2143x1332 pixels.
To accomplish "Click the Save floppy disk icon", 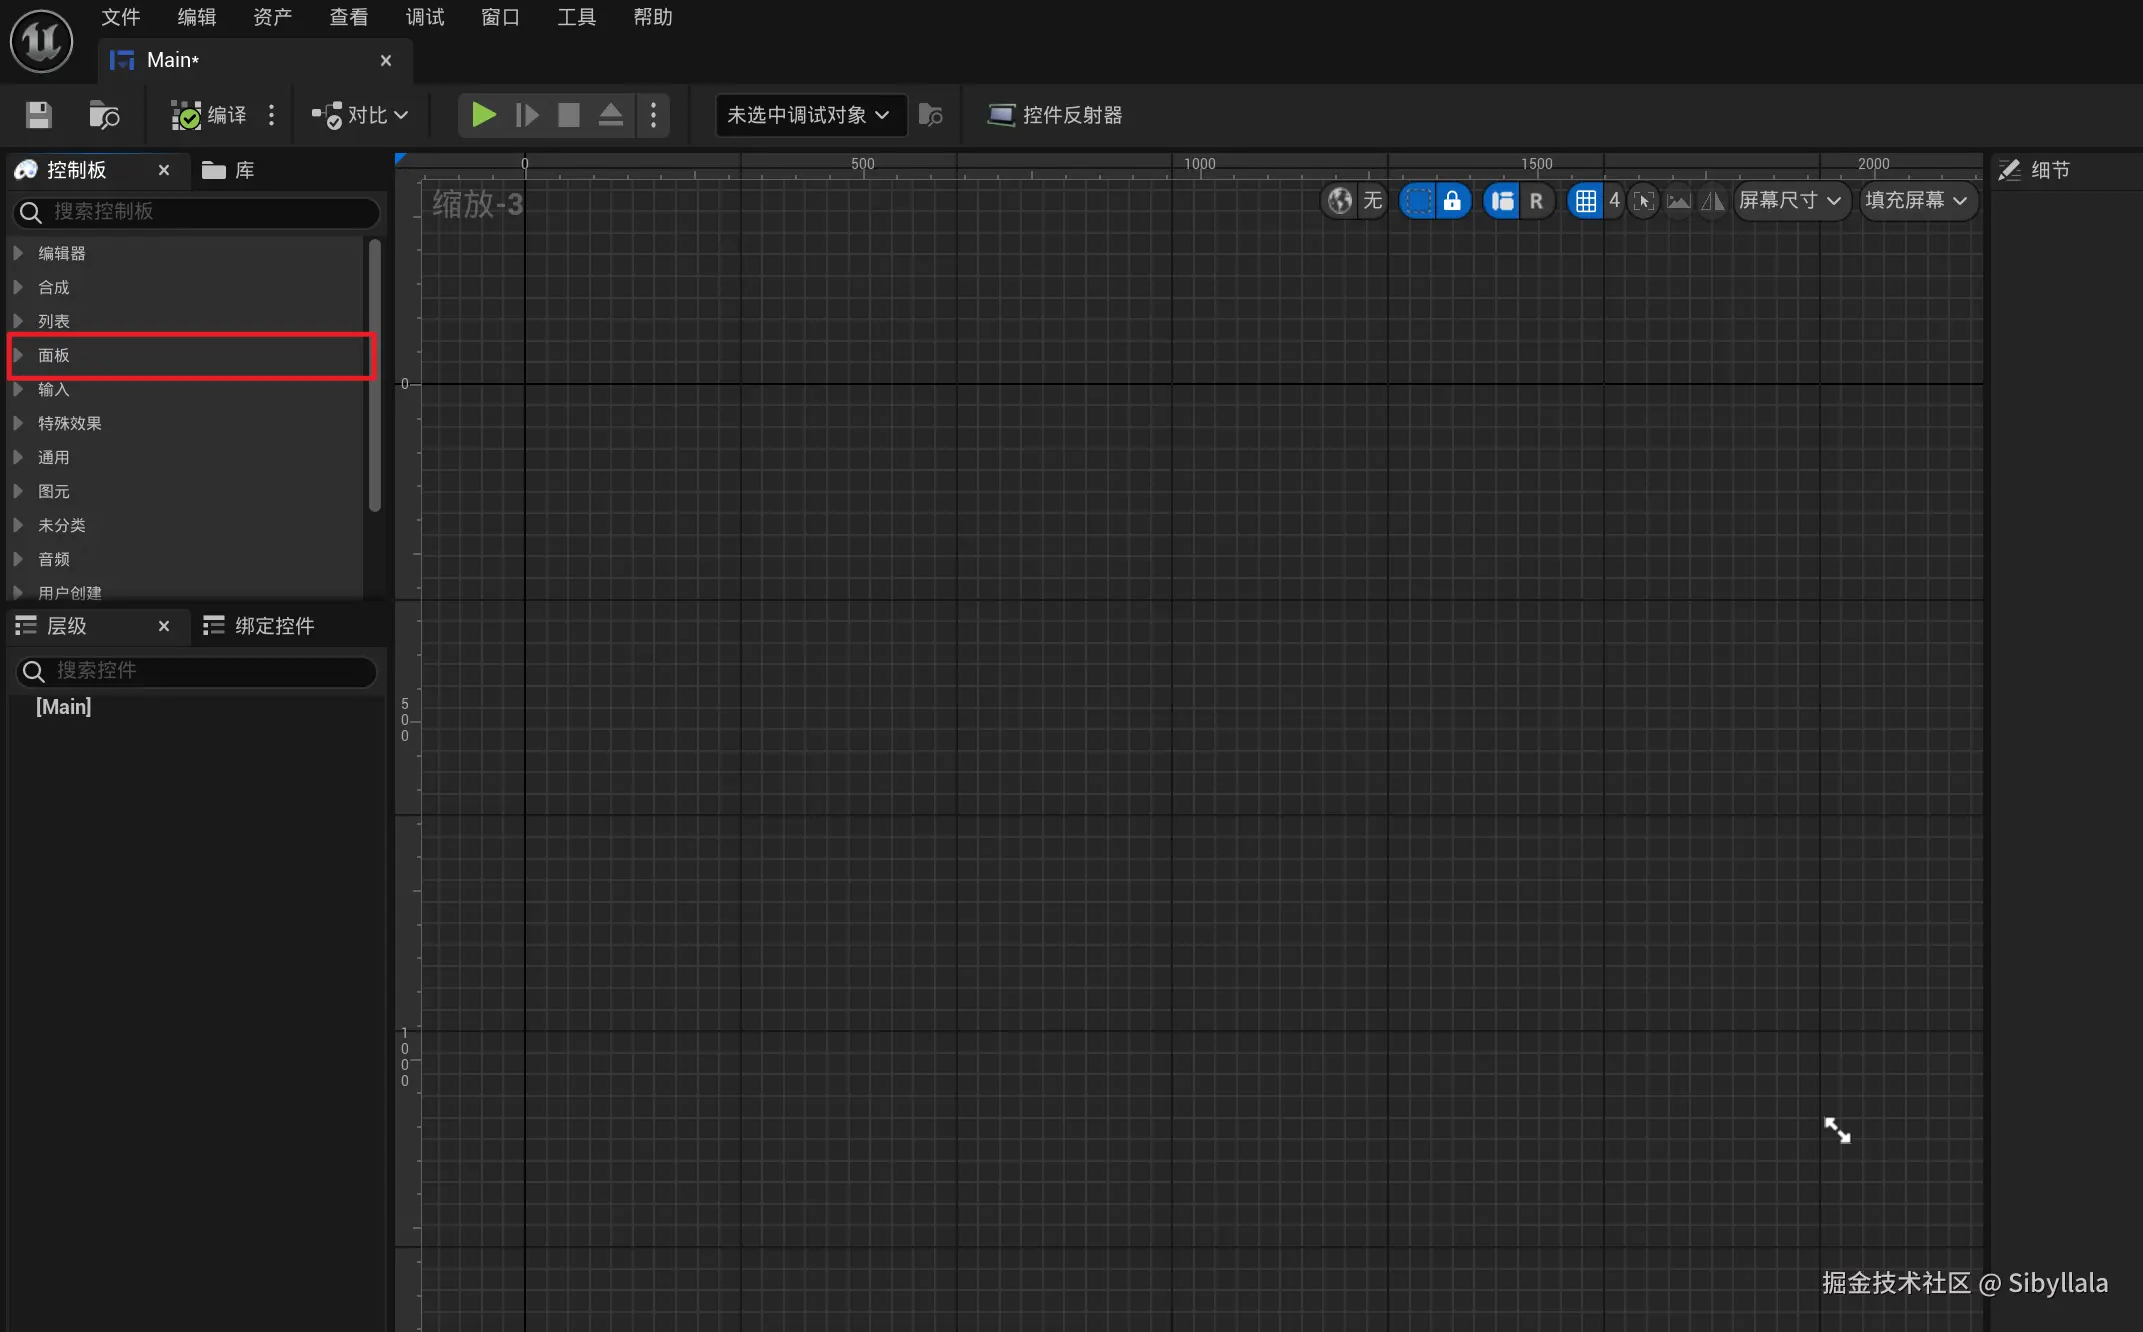I will pos(38,115).
